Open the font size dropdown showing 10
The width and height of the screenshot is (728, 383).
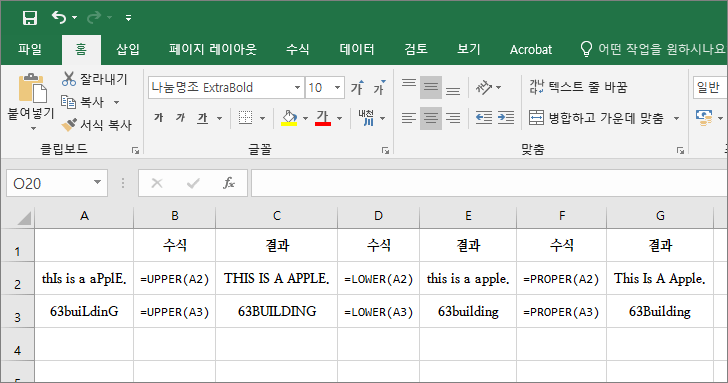coord(338,88)
